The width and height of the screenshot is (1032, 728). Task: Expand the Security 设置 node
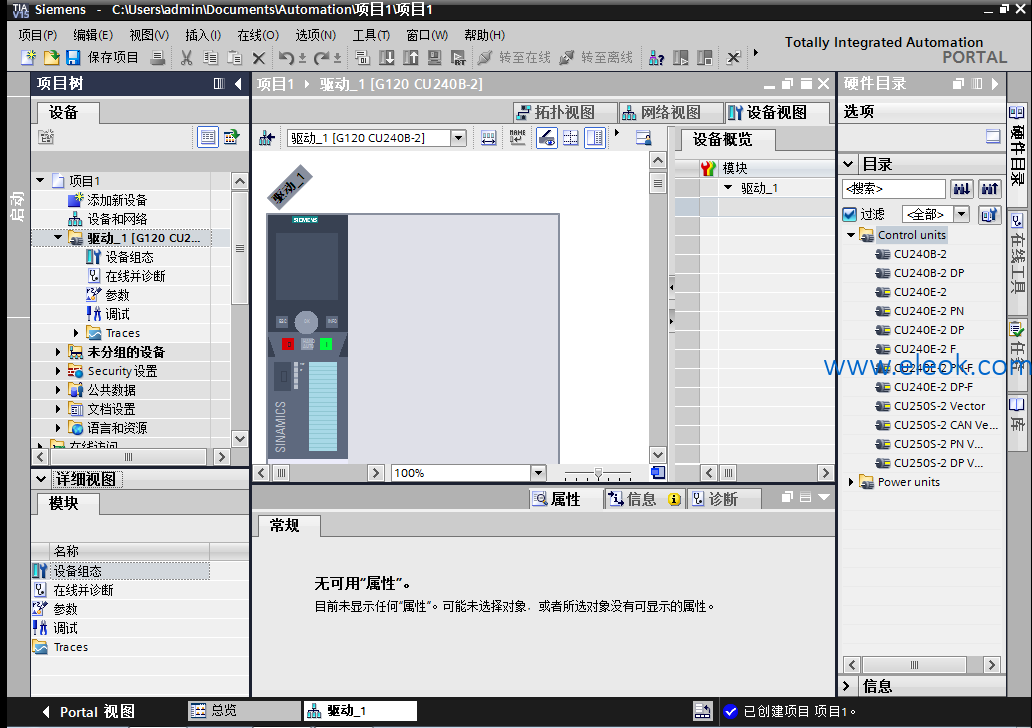(x=58, y=371)
